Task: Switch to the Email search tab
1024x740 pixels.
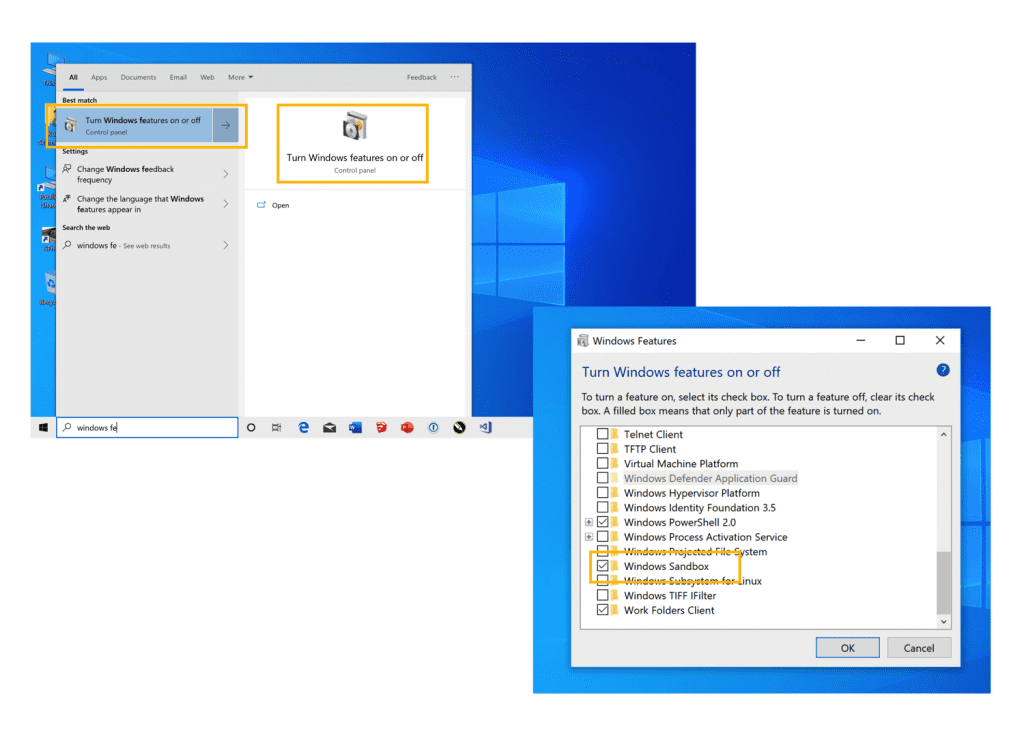Action: pyautogui.click(x=178, y=77)
